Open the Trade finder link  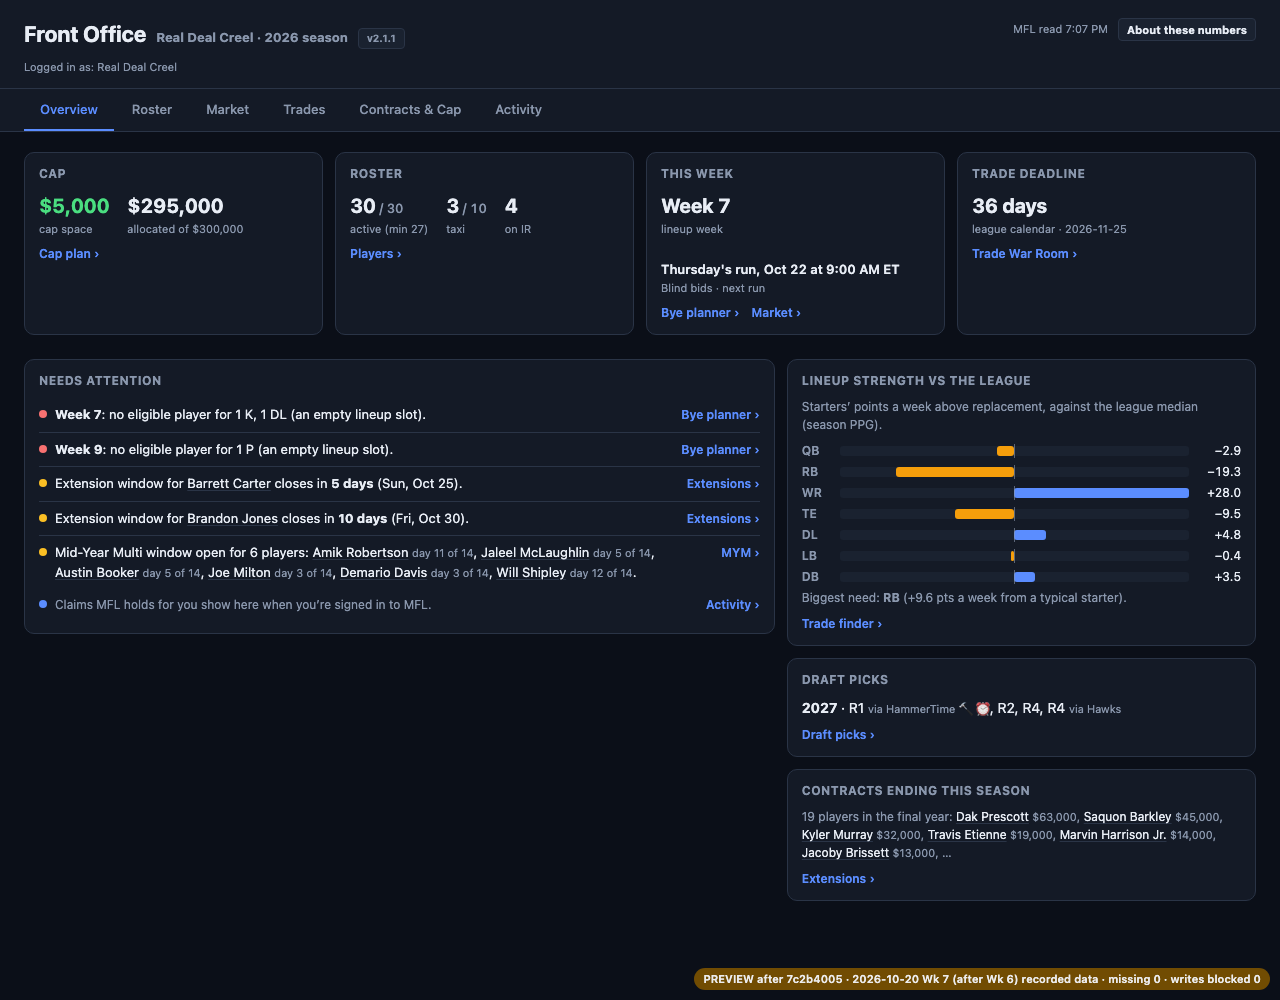pyautogui.click(x=842, y=624)
